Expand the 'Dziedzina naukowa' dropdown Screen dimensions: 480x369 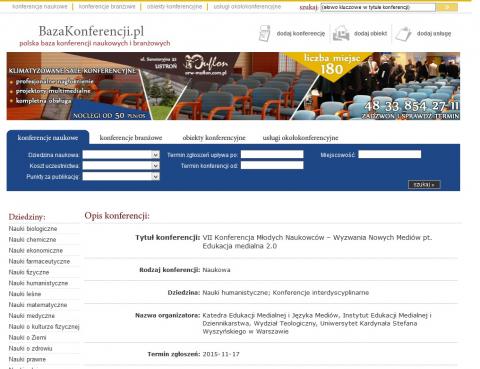pos(121,155)
